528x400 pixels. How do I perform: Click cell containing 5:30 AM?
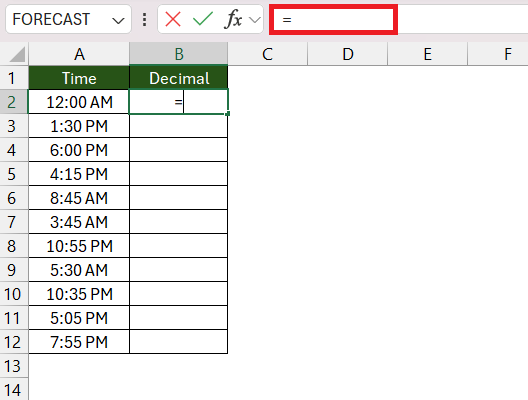[x=79, y=270]
